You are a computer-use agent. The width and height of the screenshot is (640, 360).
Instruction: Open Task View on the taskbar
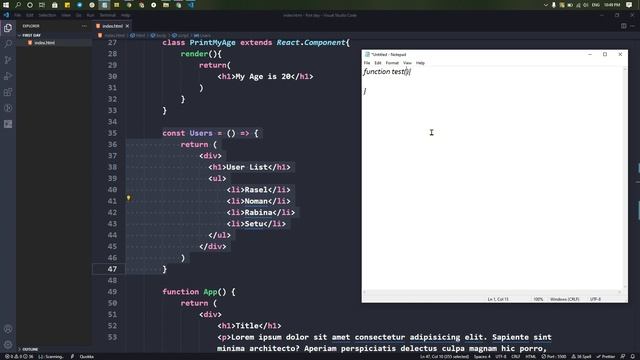click(42, 5)
